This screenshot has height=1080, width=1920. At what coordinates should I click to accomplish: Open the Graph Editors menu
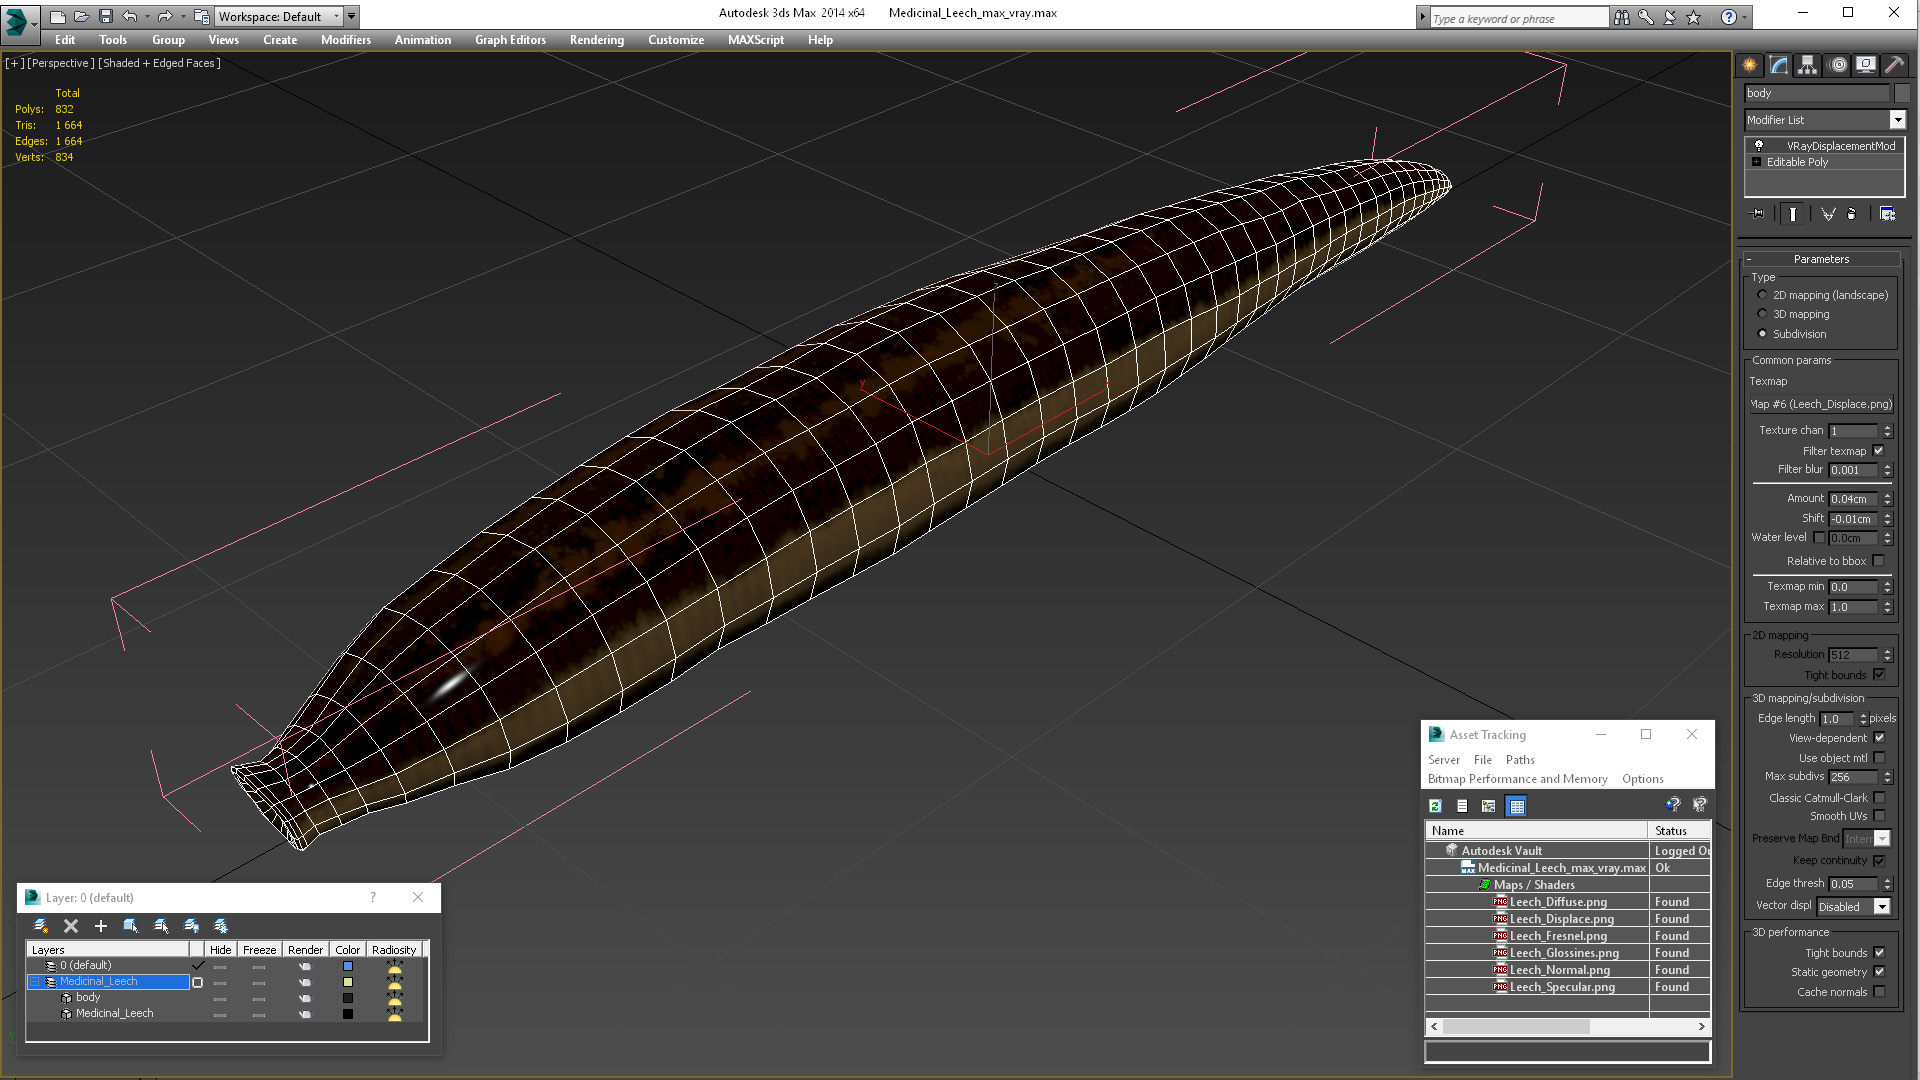click(x=510, y=40)
